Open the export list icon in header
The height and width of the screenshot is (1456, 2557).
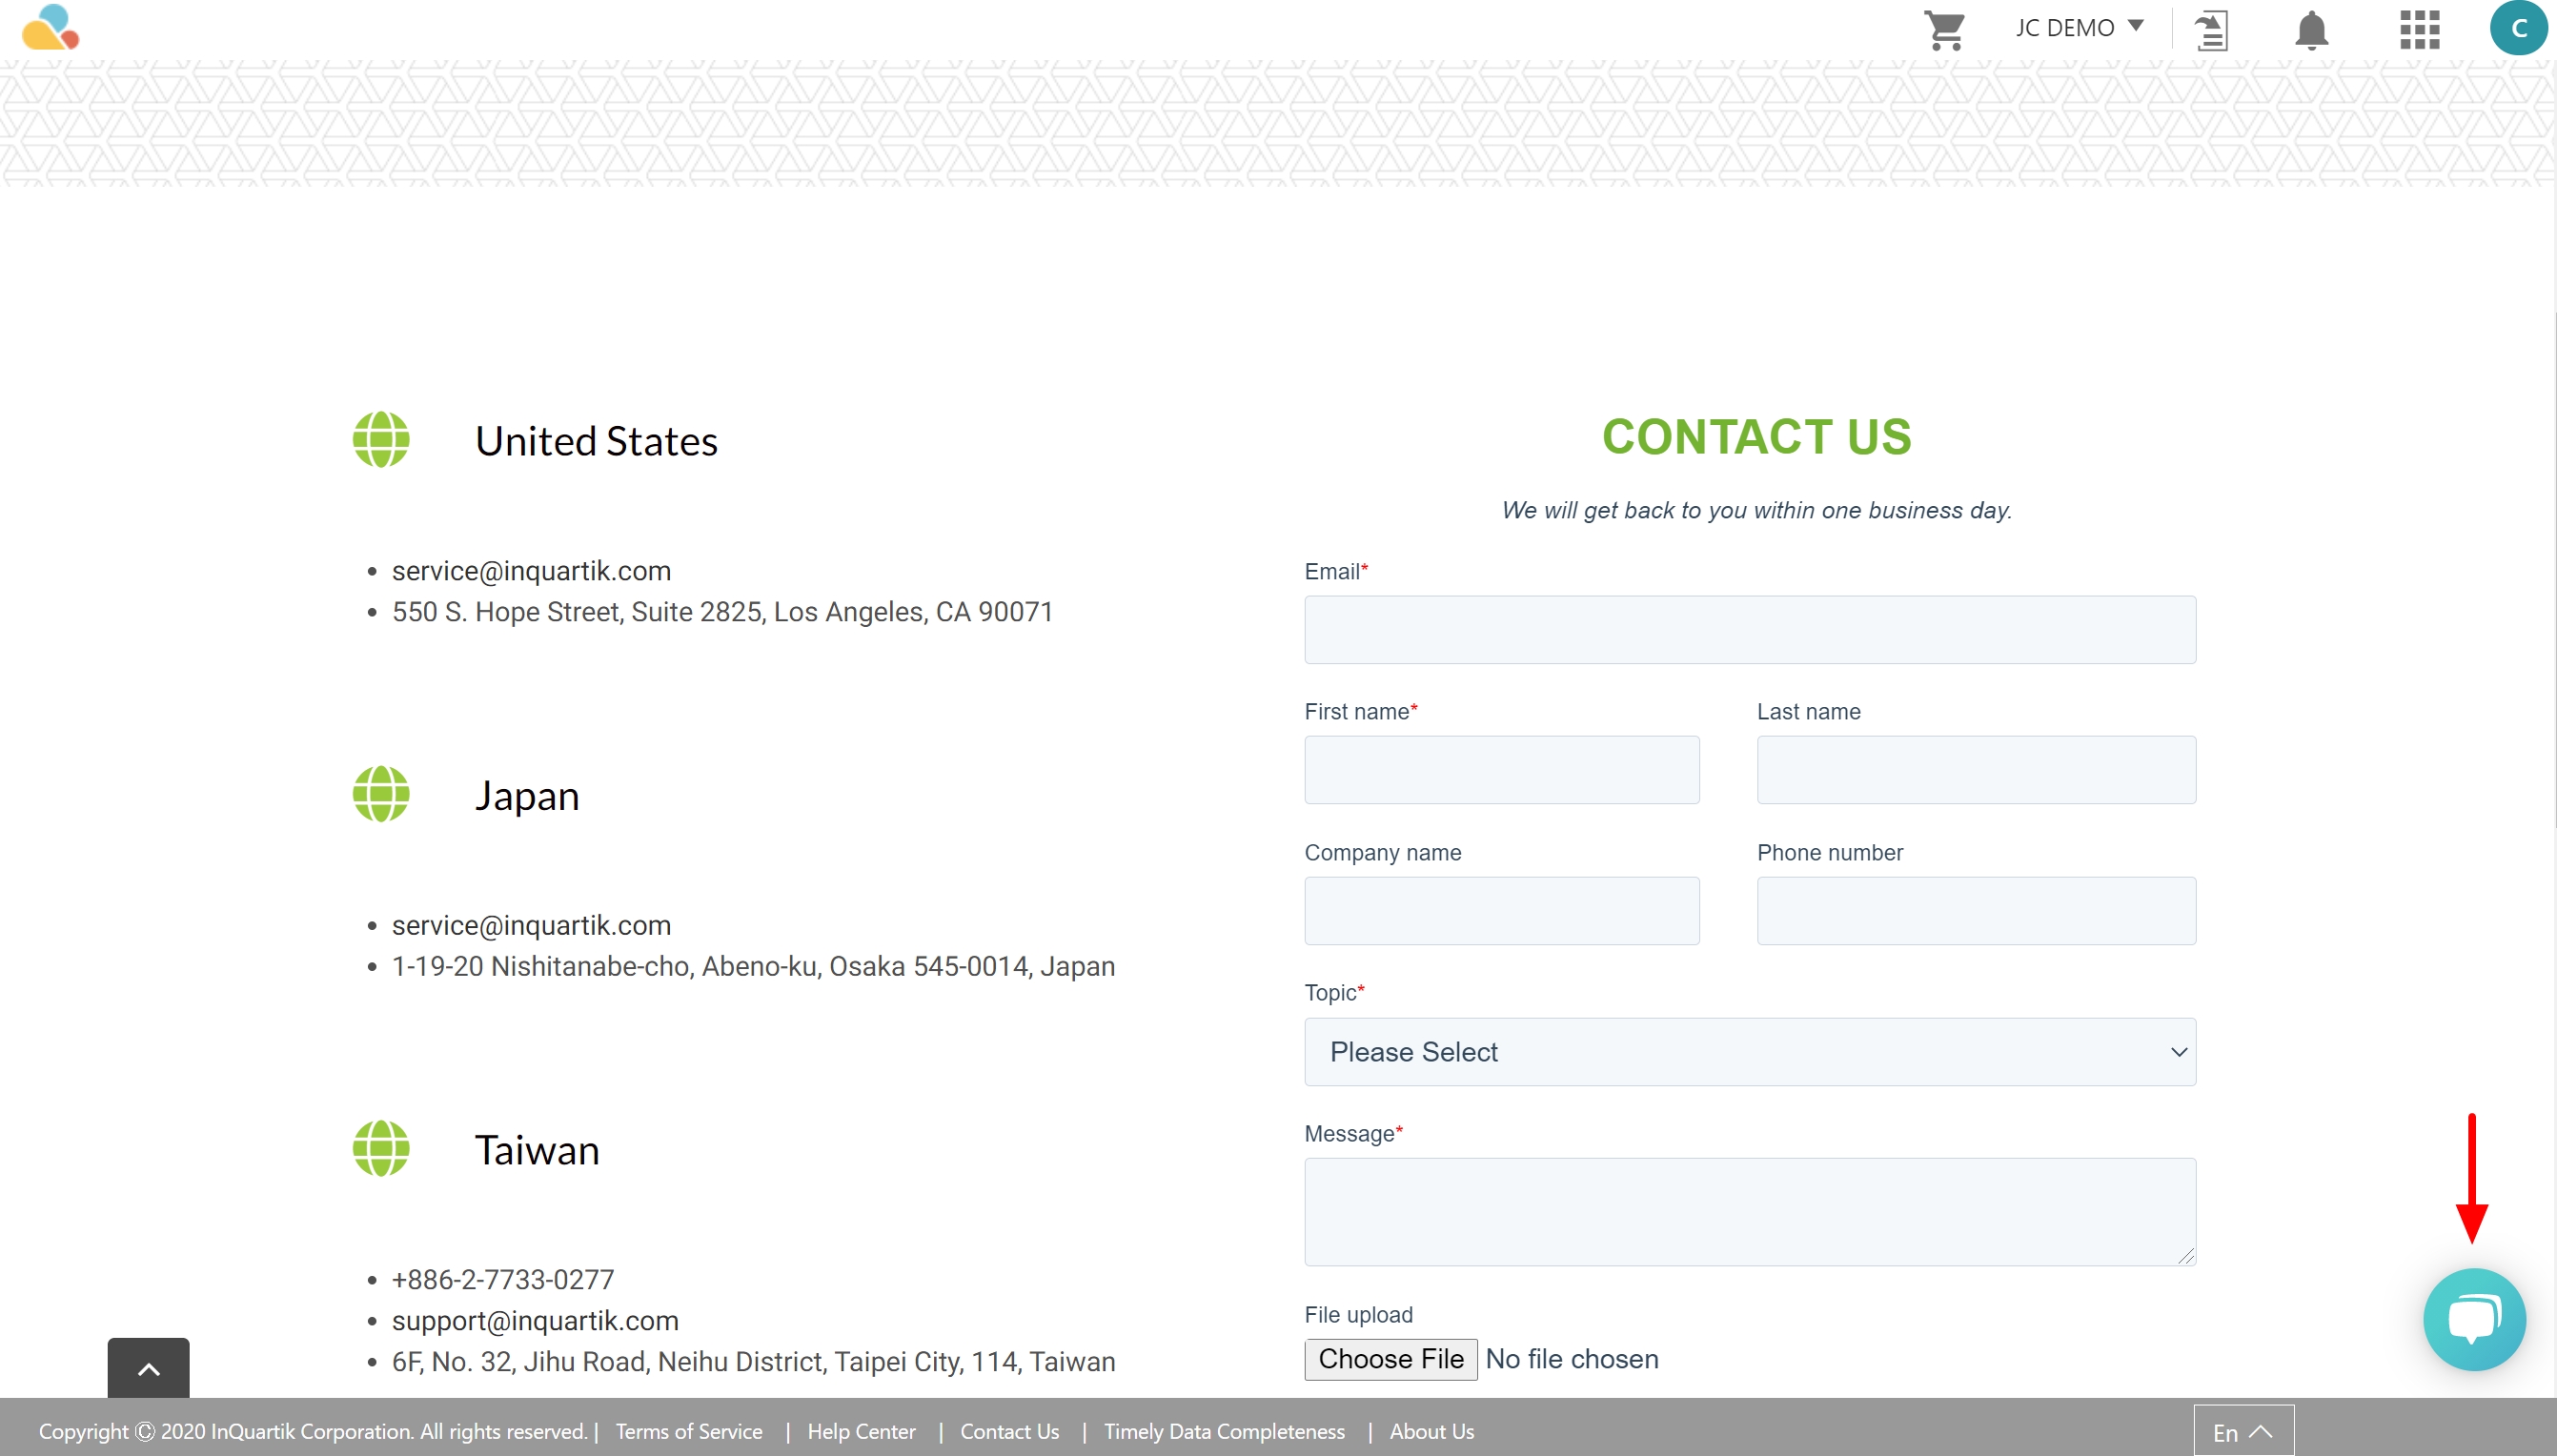click(x=2211, y=30)
